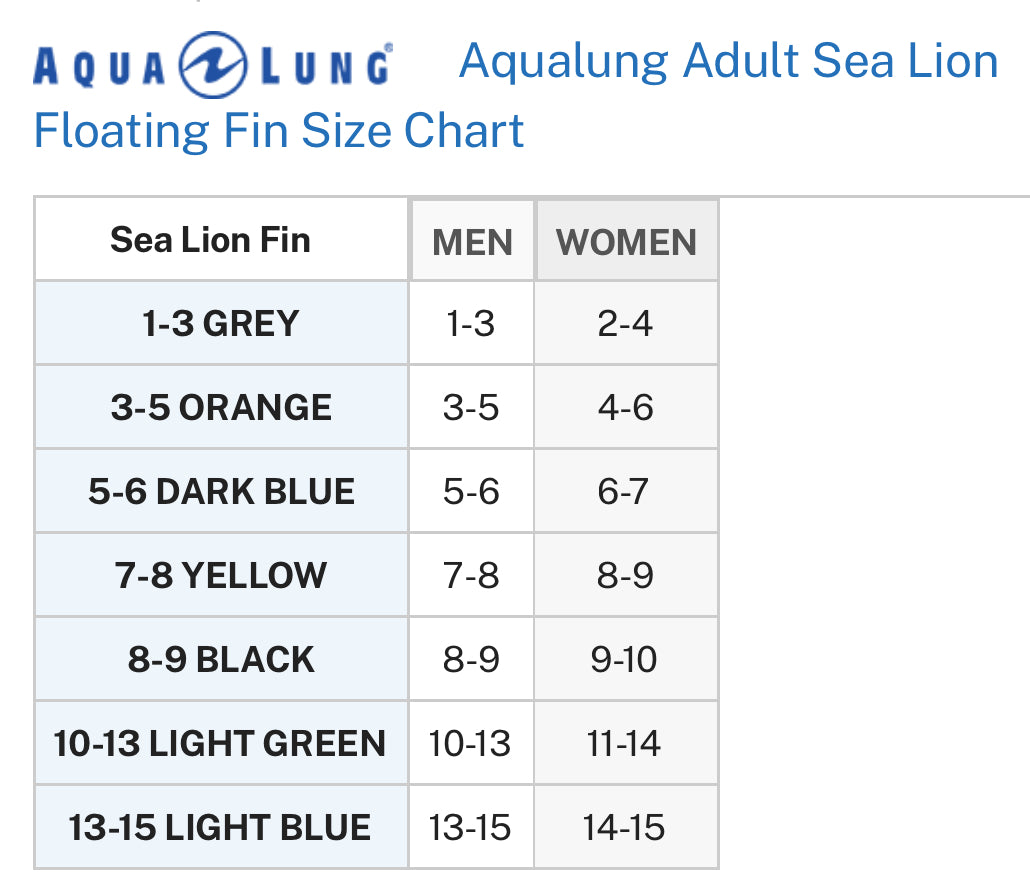Viewport: 1030px width, 880px height.
Task: Open the Aqualung Adult Sea Lion link
Action: (x=728, y=61)
